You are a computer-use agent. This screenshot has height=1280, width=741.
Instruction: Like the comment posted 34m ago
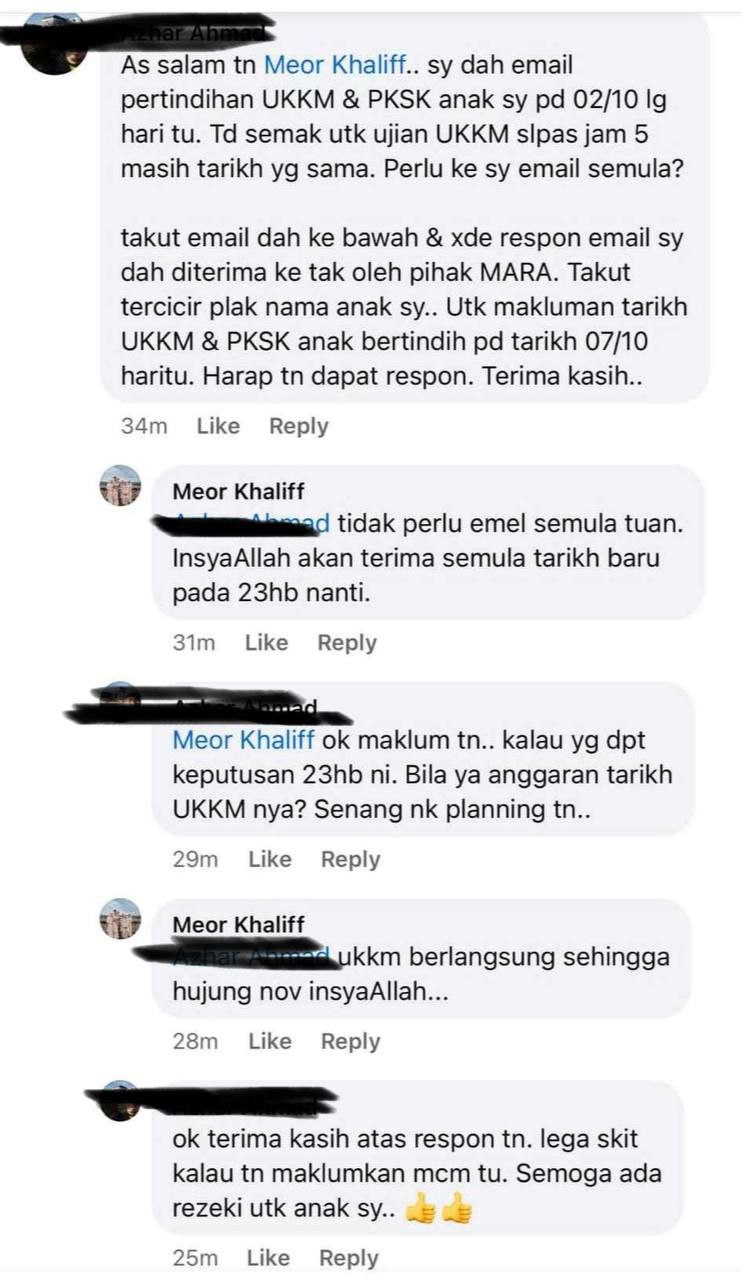pyautogui.click(x=218, y=426)
